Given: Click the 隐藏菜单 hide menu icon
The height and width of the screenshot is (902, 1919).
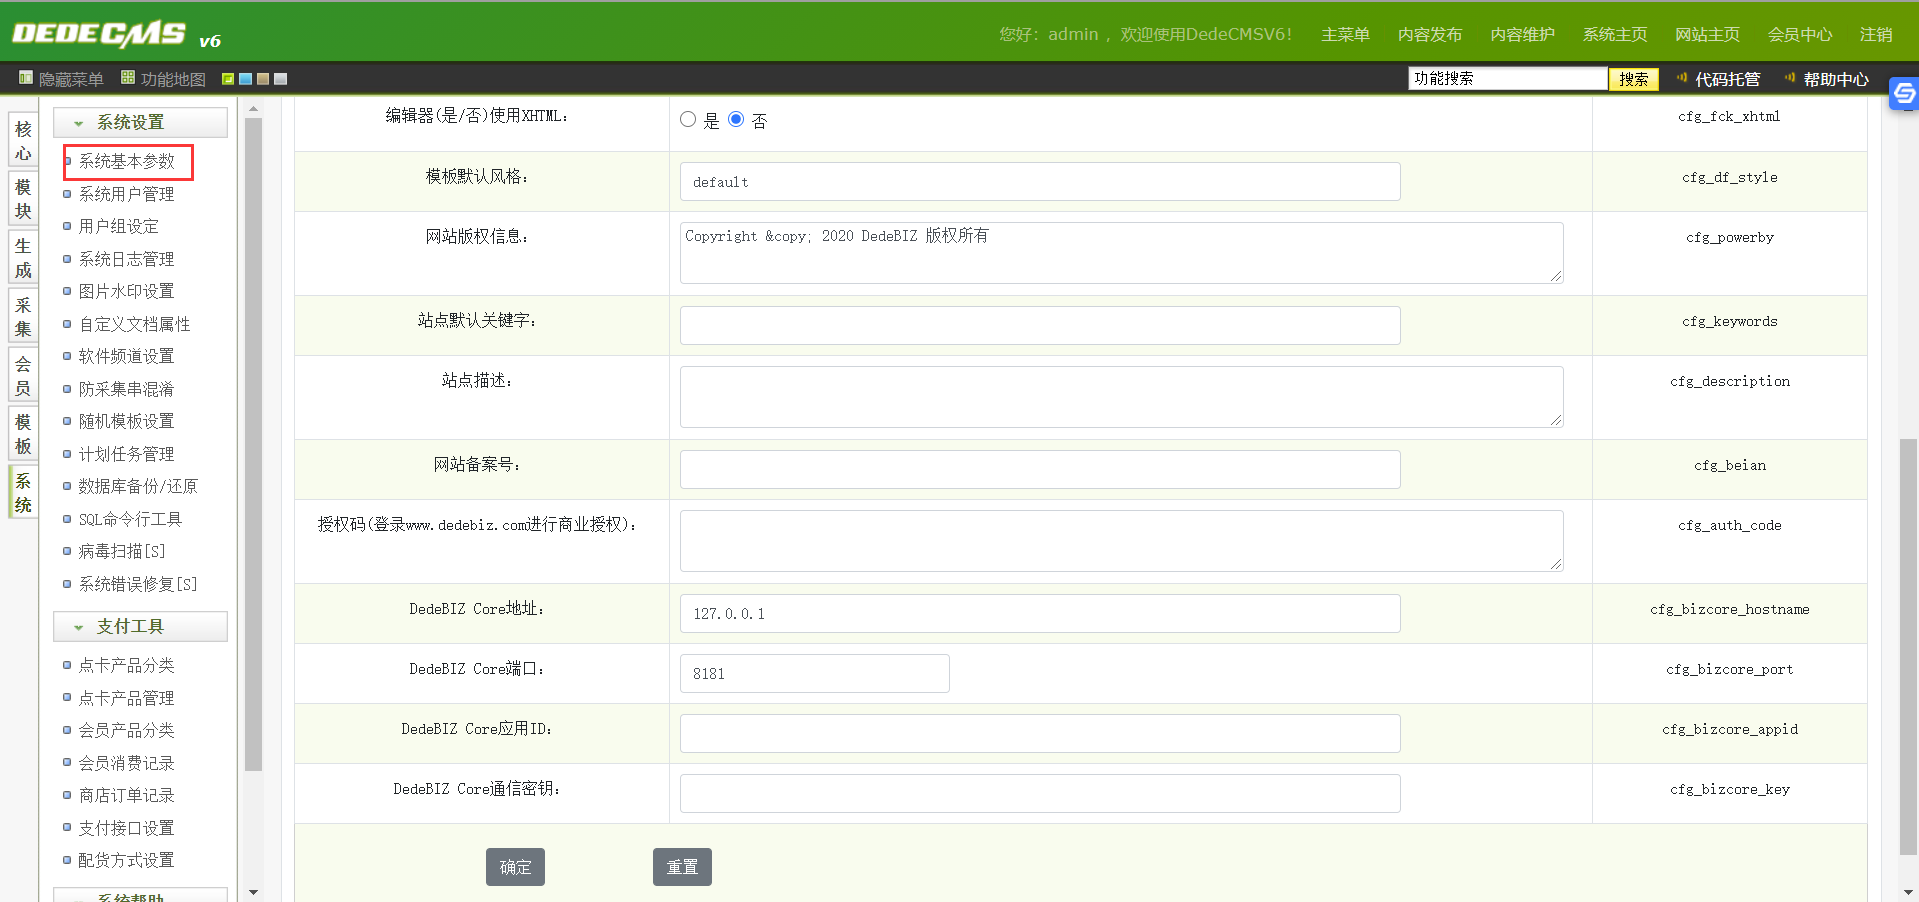Looking at the screenshot, I should coord(26,78).
